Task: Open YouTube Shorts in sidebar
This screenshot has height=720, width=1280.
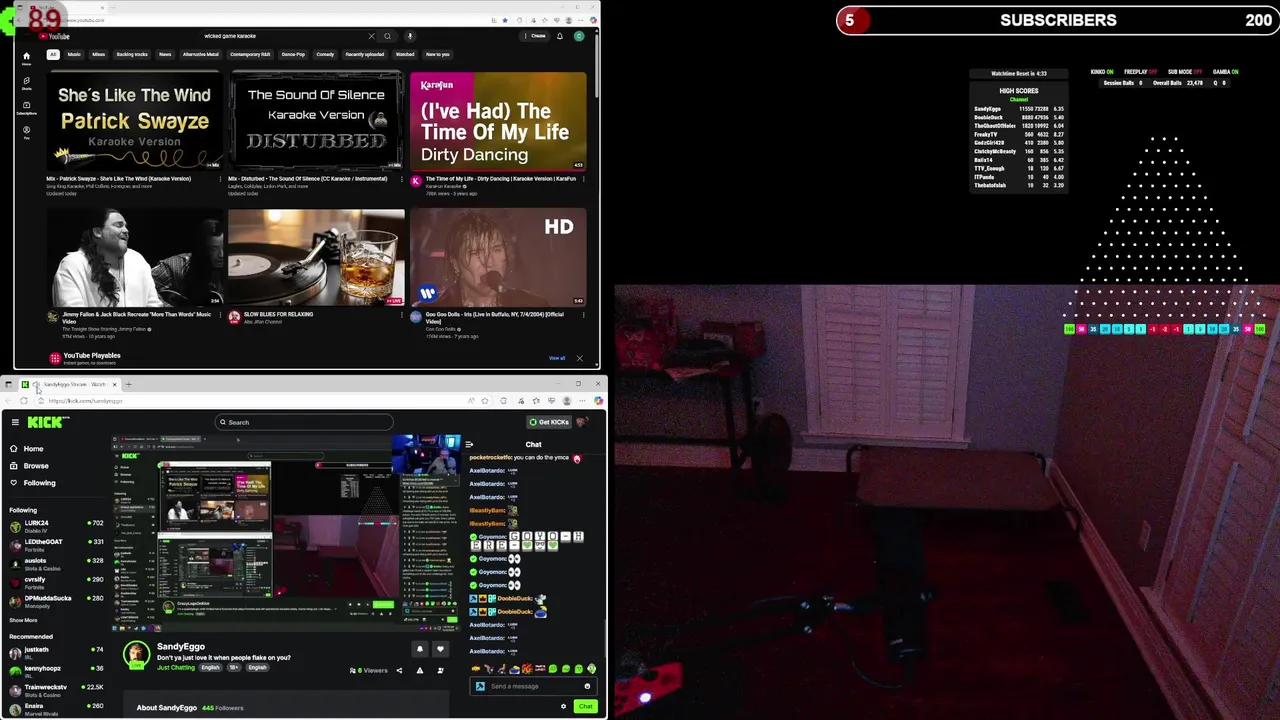Action: coord(27,82)
